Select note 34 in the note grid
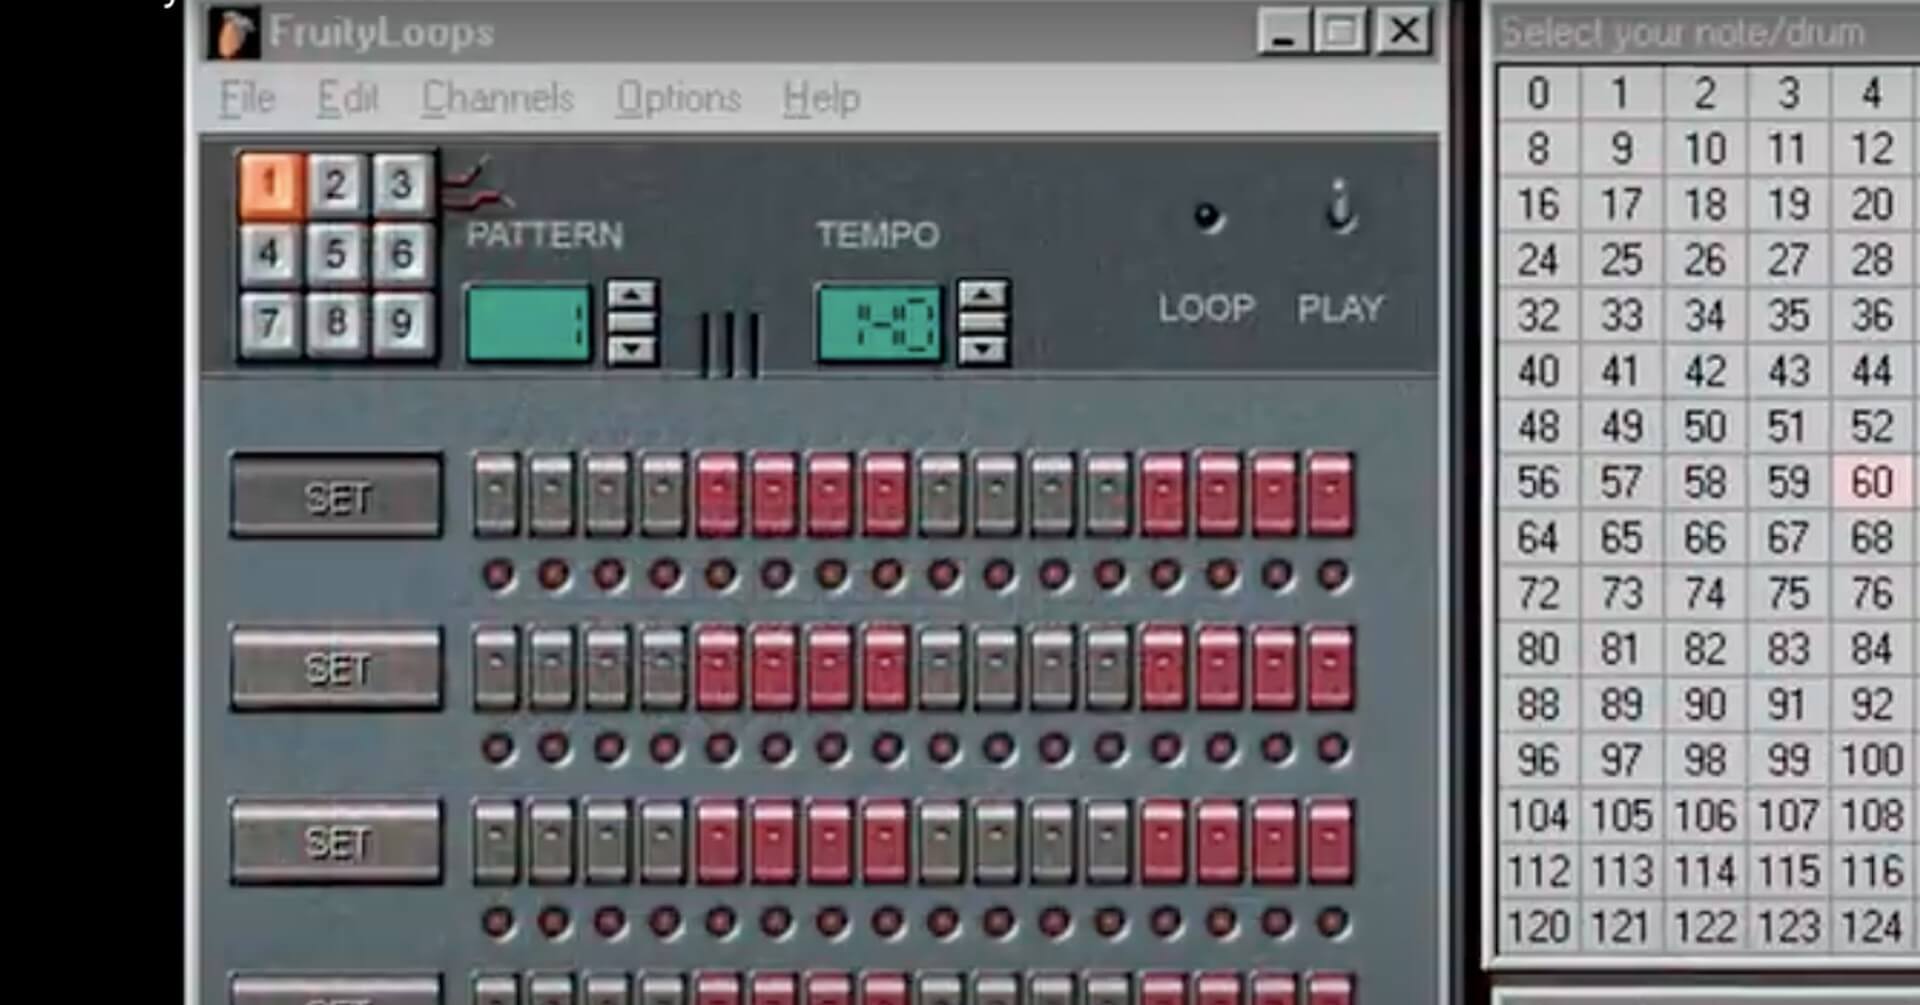Screen dimensions: 1920x1005 1705,316
